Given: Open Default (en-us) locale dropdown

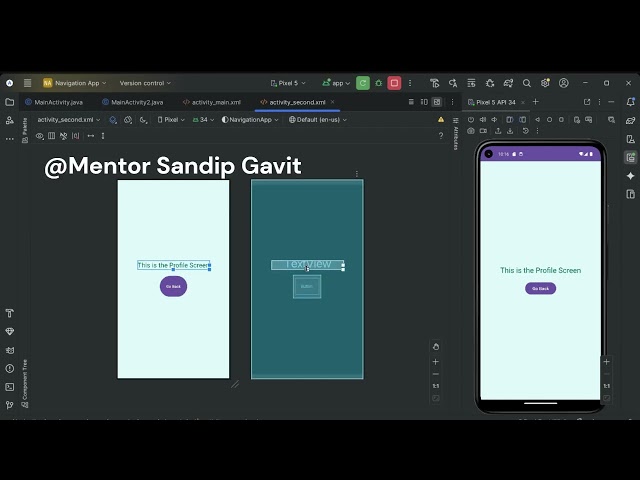Looking at the screenshot, I should [x=318, y=120].
